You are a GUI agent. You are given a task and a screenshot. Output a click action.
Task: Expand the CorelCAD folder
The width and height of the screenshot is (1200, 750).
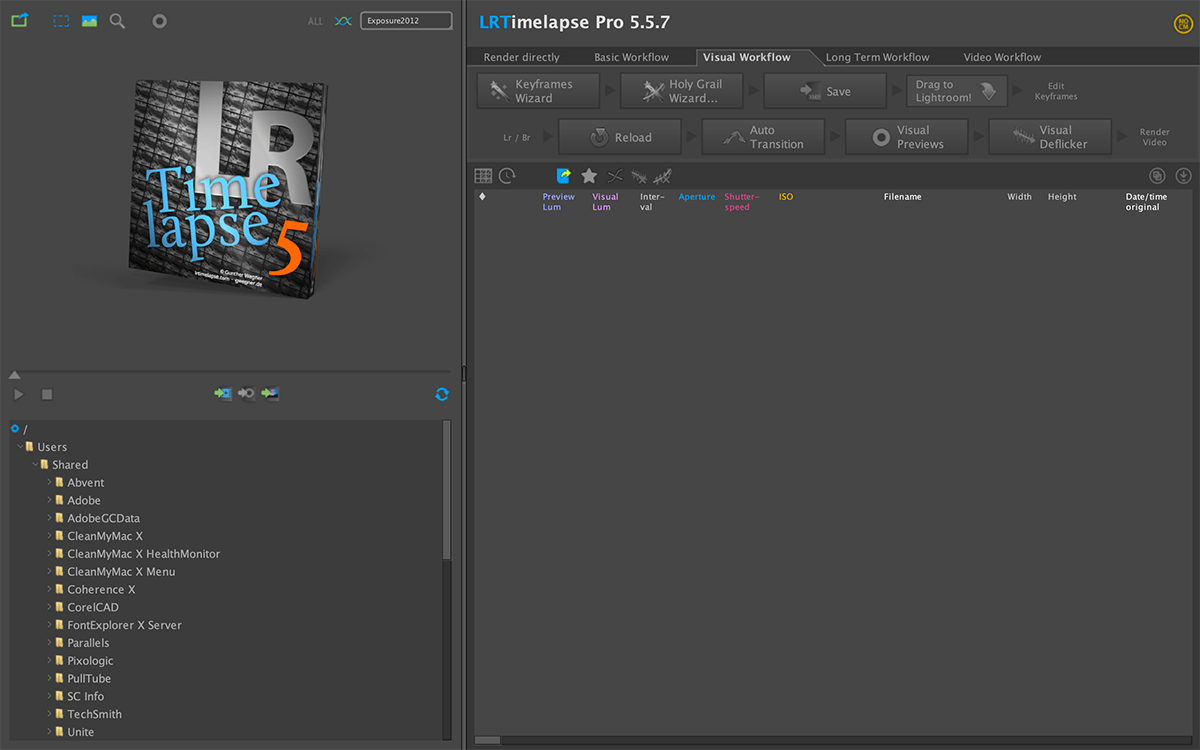tap(49, 607)
